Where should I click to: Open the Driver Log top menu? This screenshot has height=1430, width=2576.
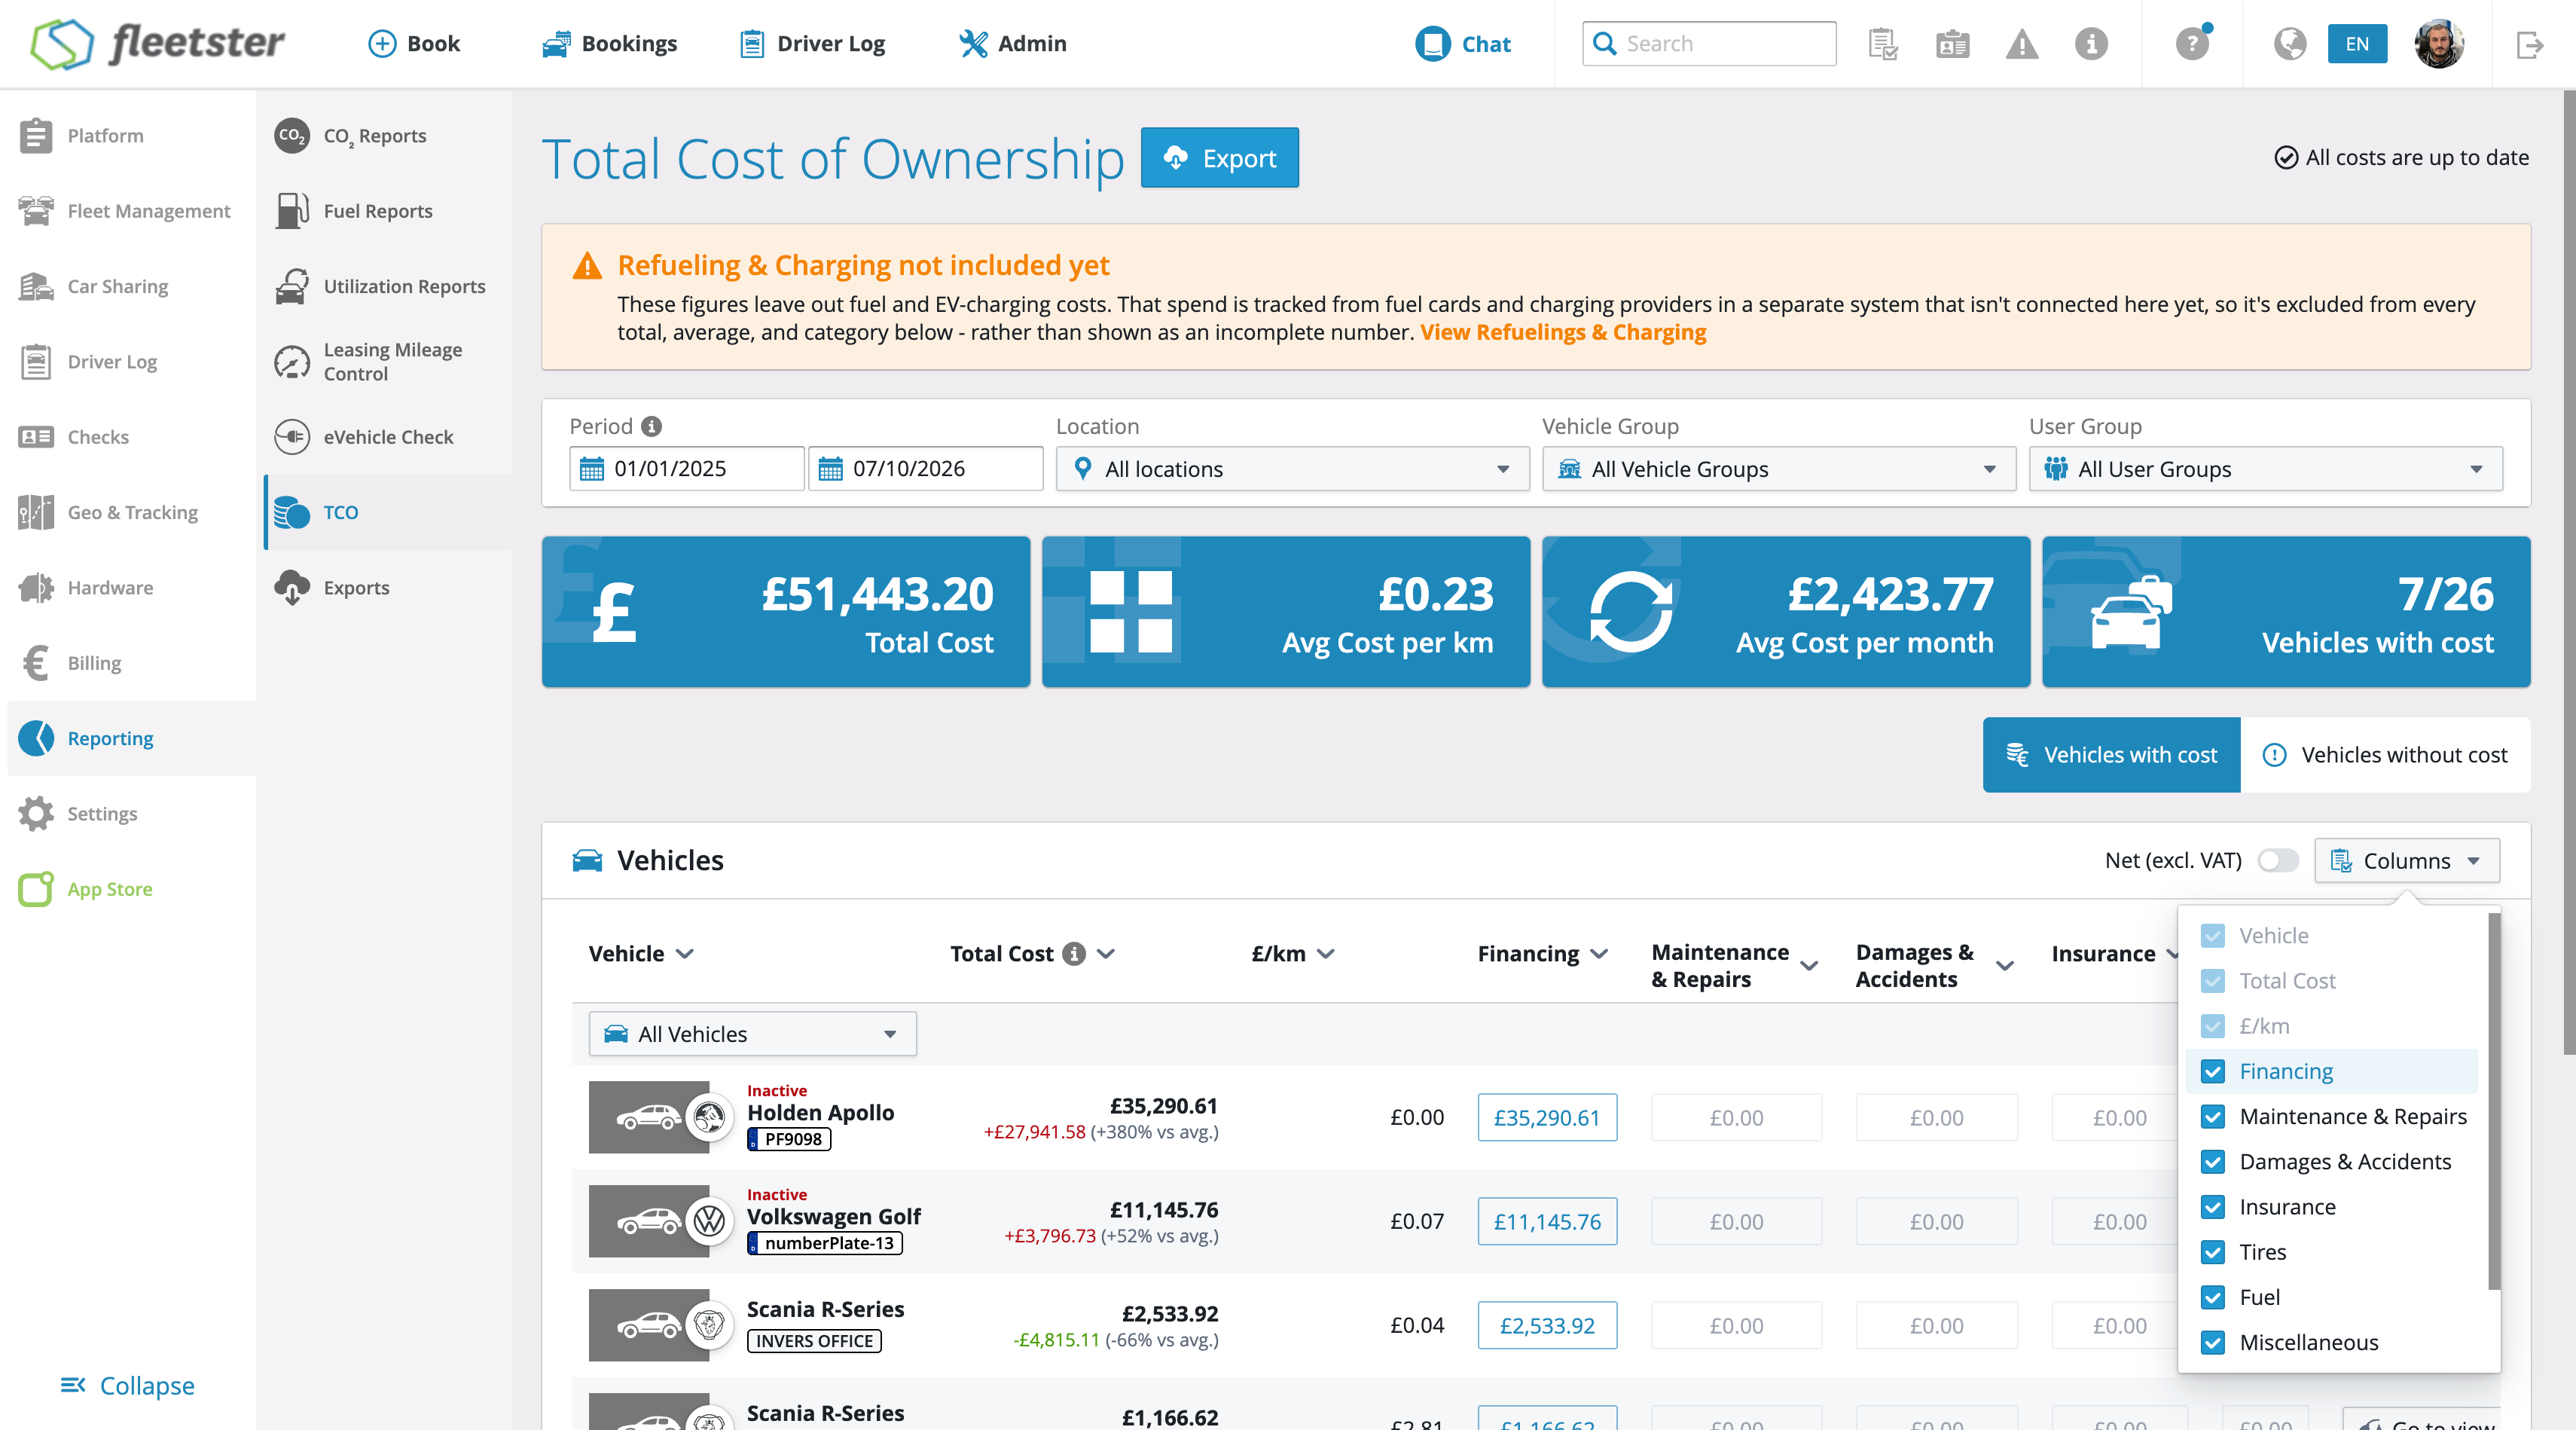click(812, 44)
